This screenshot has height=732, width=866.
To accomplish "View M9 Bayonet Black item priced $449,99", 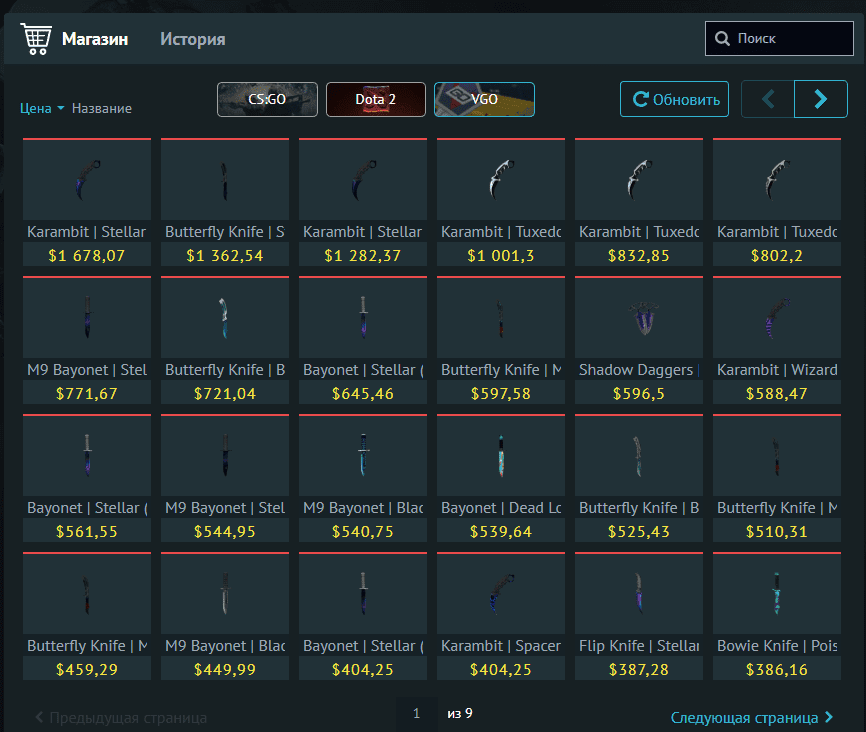I will point(225,617).
